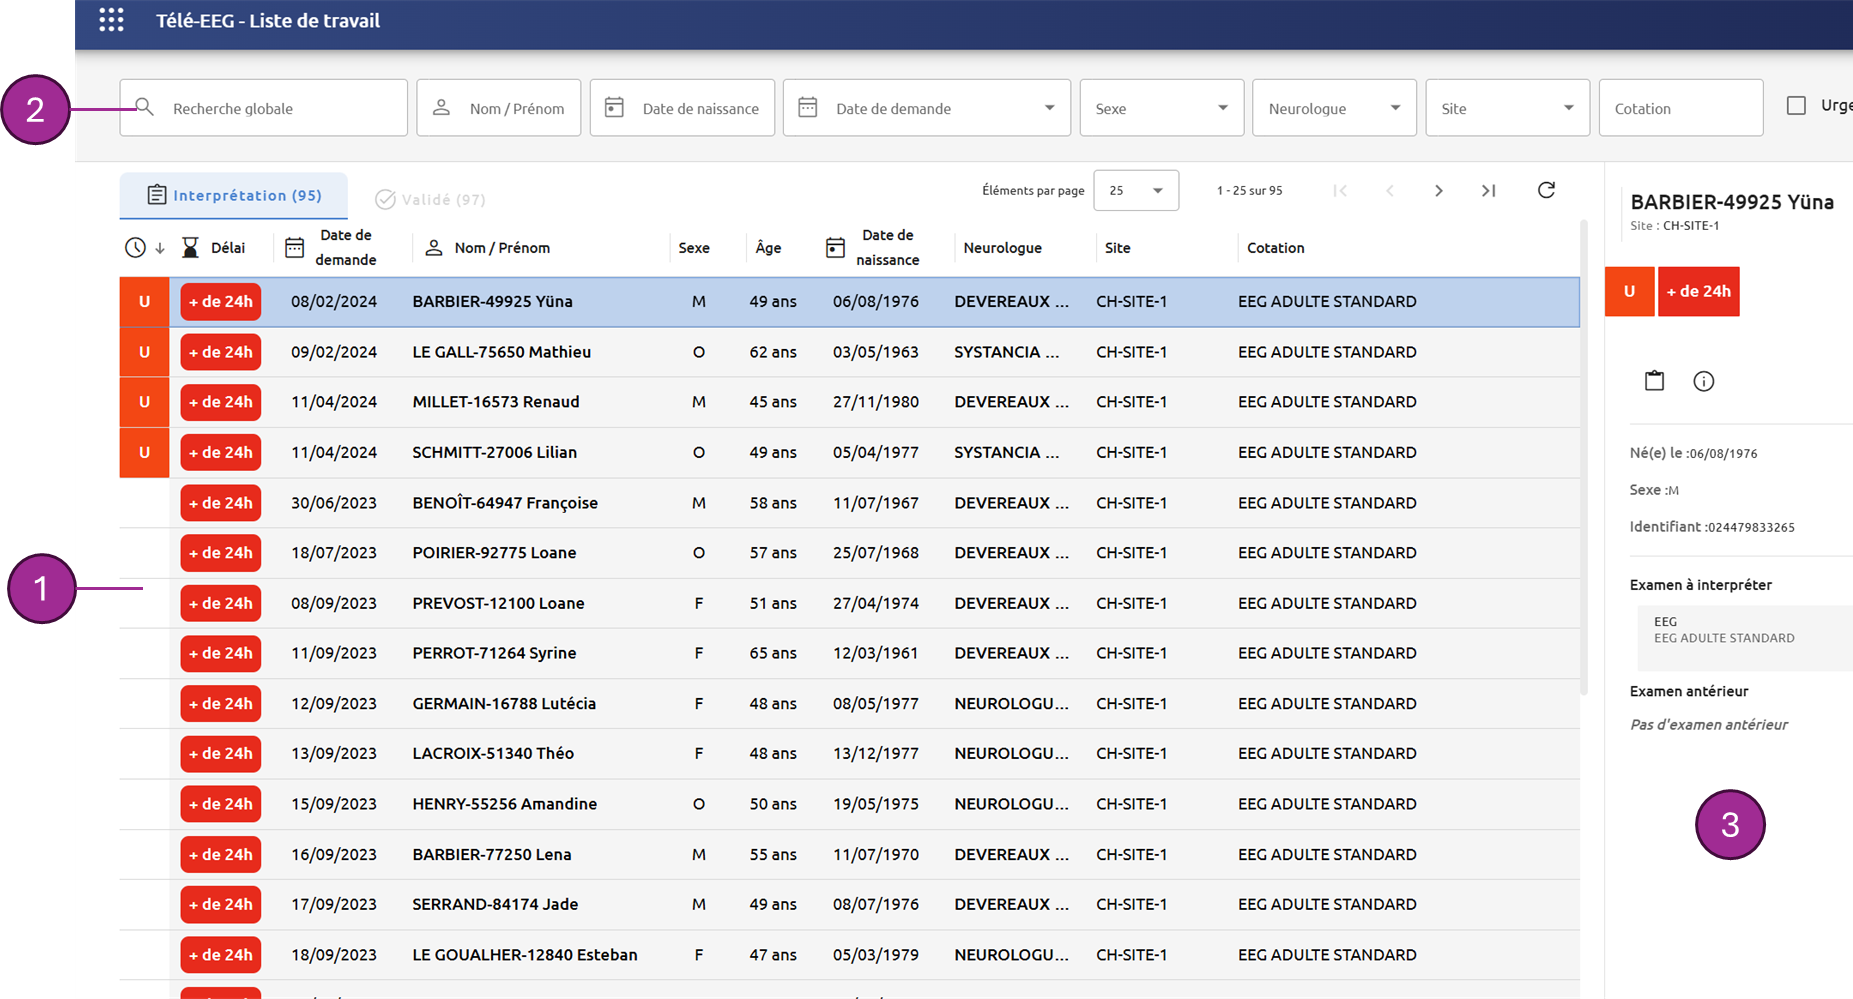This screenshot has height=999, width=1853.
Task: Select row LE GALL-75650 Mathieu
Action: tap(849, 352)
